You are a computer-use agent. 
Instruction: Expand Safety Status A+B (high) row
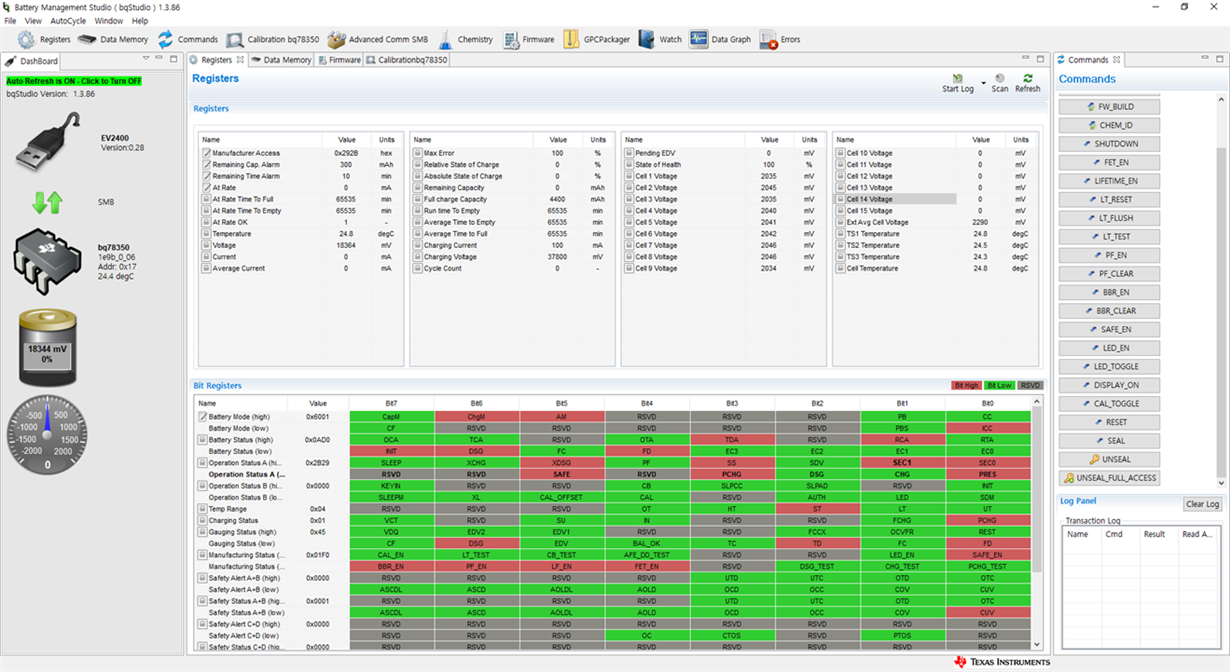(203, 601)
